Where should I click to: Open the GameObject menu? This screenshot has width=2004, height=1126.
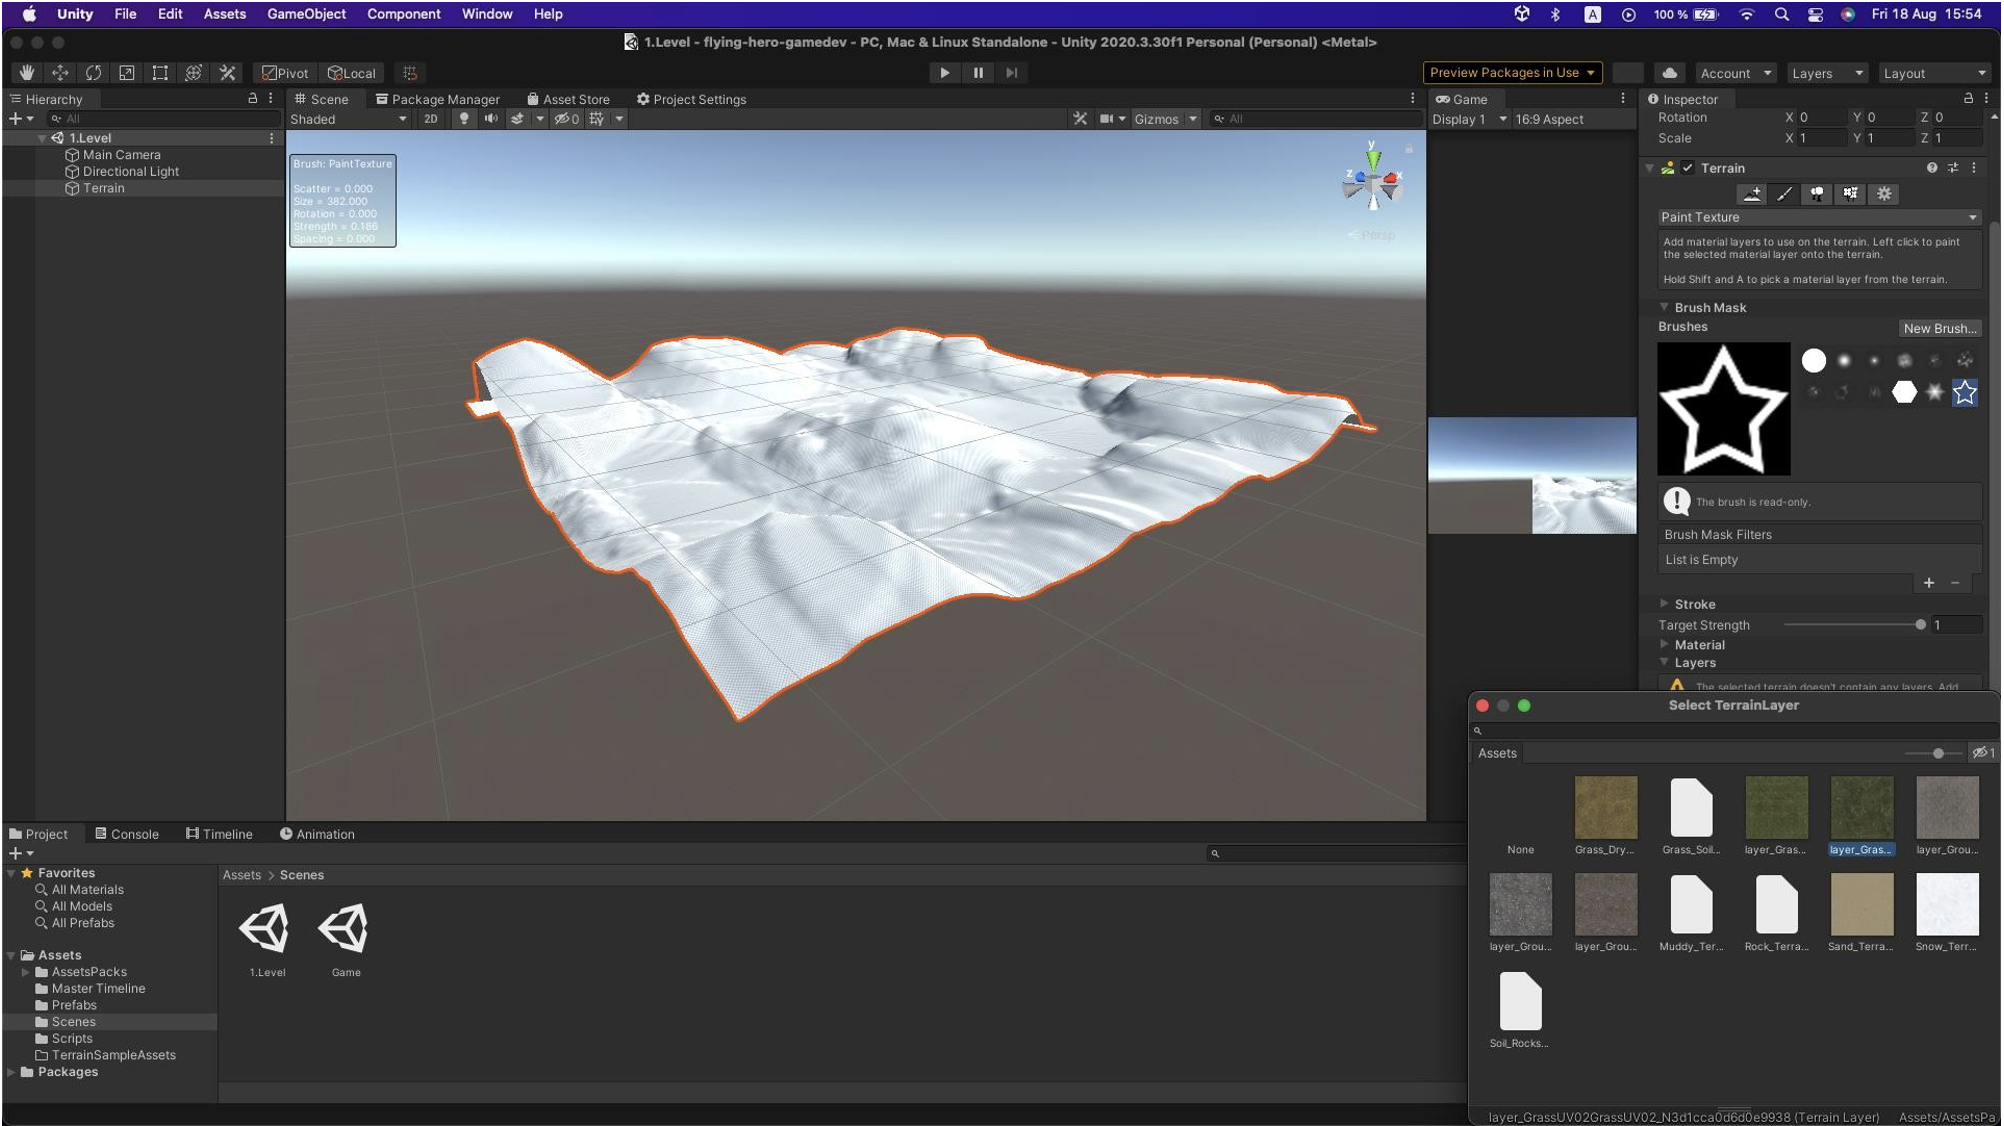pyautogui.click(x=306, y=14)
